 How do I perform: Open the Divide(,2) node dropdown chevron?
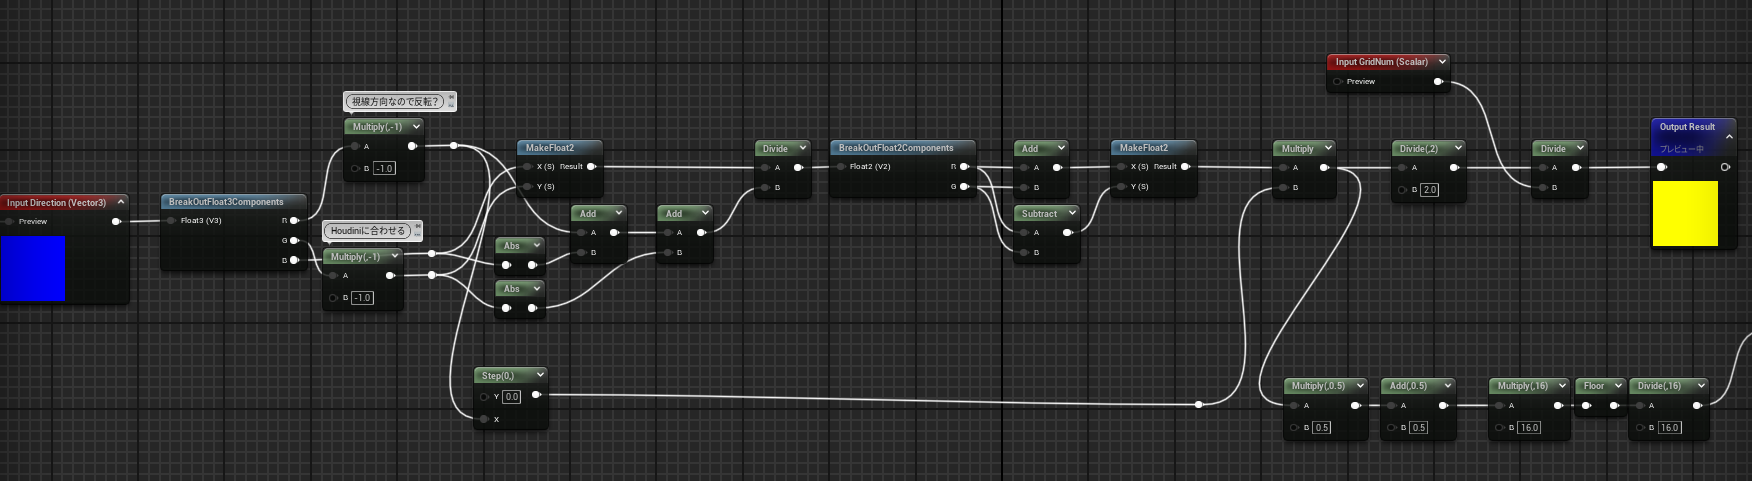point(1458,148)
